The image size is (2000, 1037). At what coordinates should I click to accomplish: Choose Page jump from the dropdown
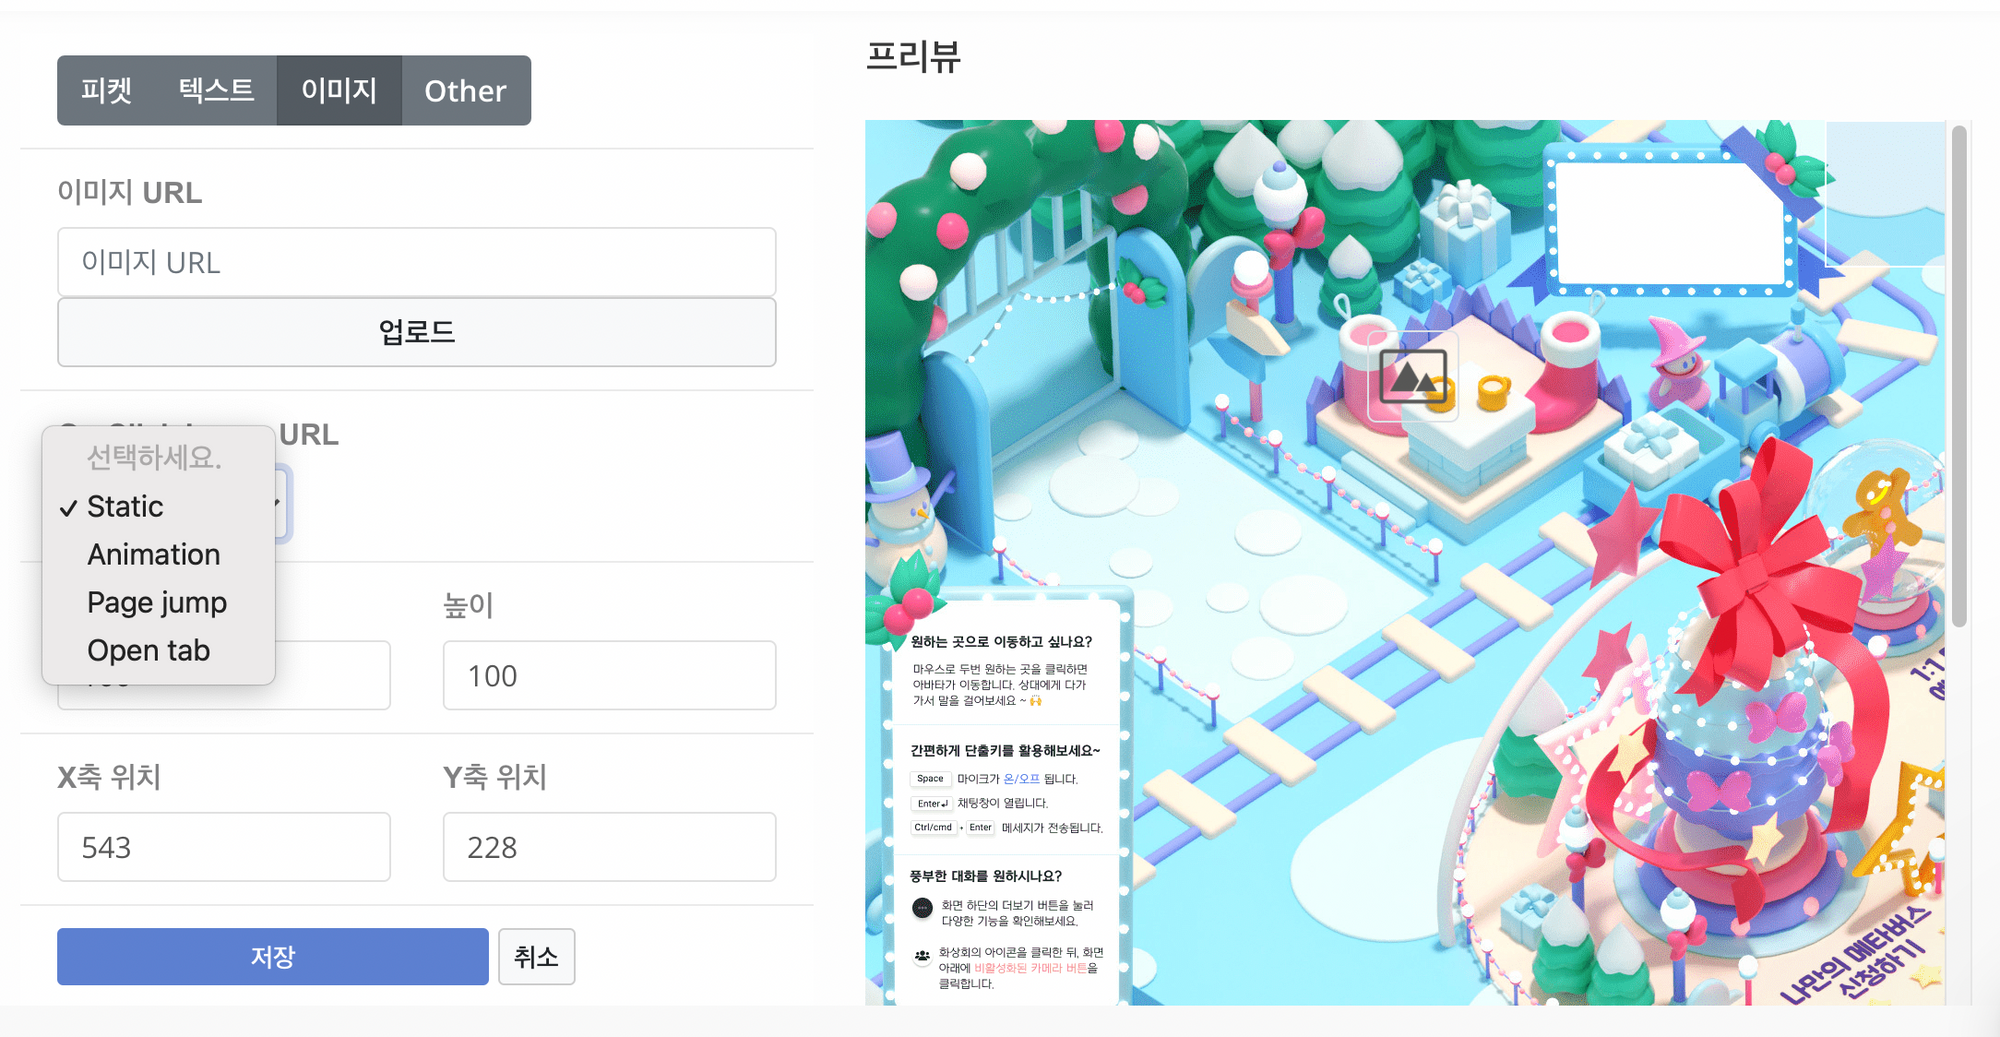158,602
